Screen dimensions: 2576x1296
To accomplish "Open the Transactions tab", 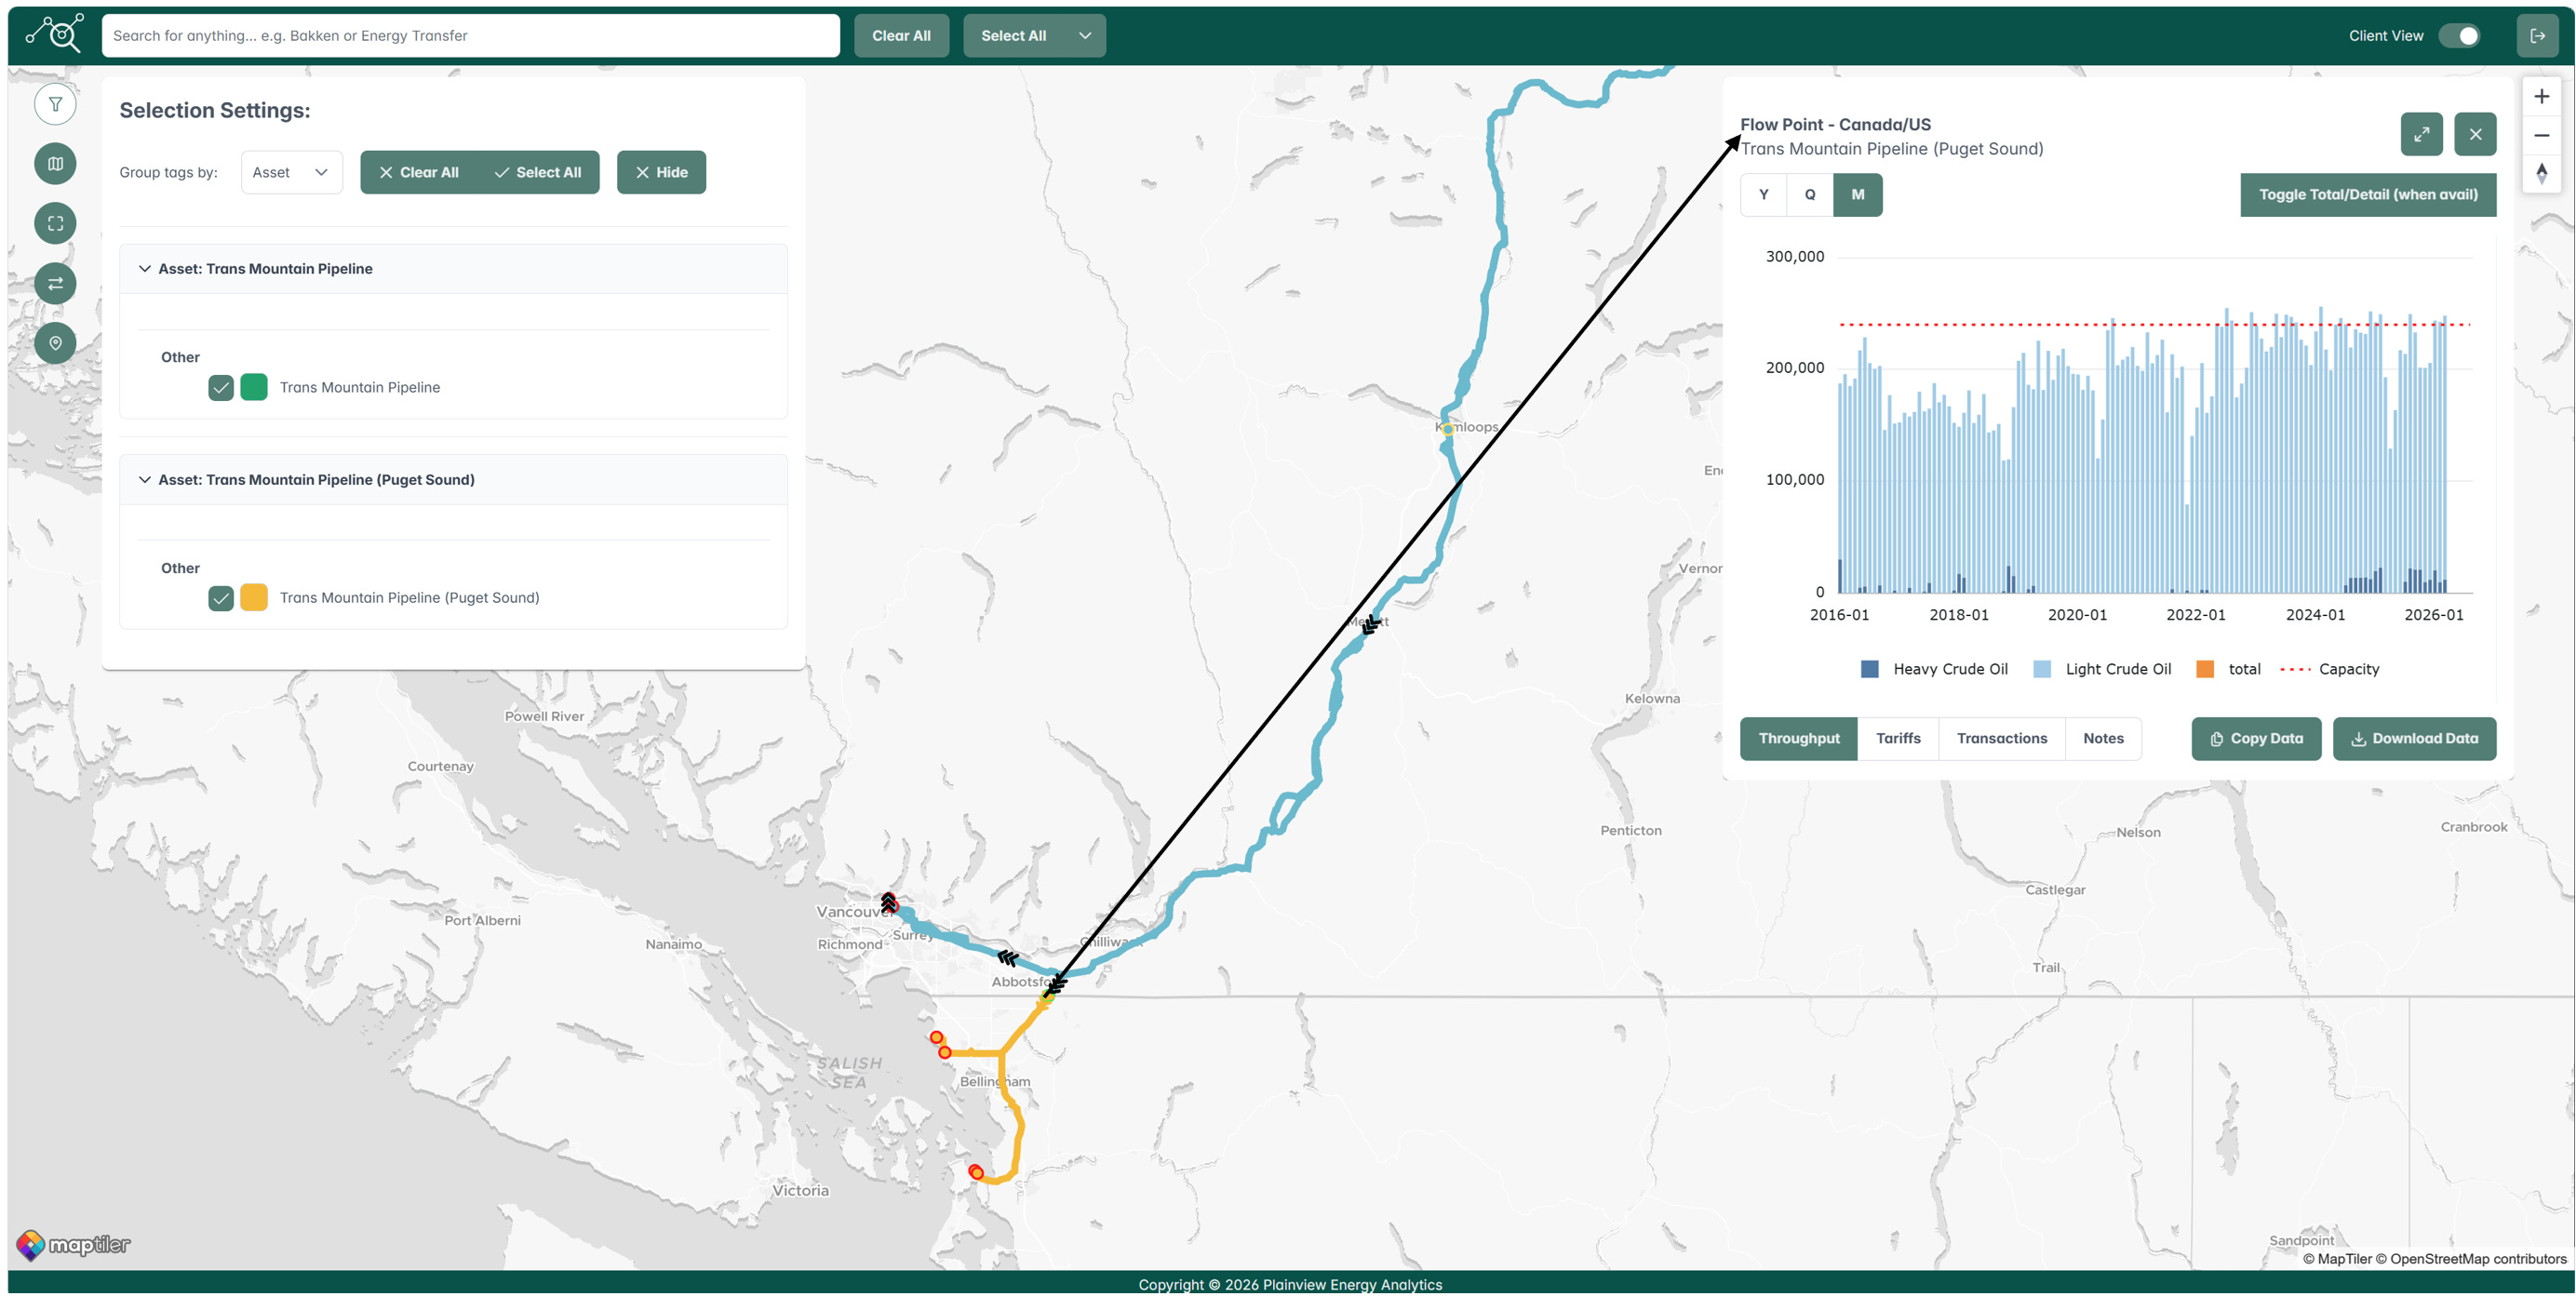I will click(2001, 739).
